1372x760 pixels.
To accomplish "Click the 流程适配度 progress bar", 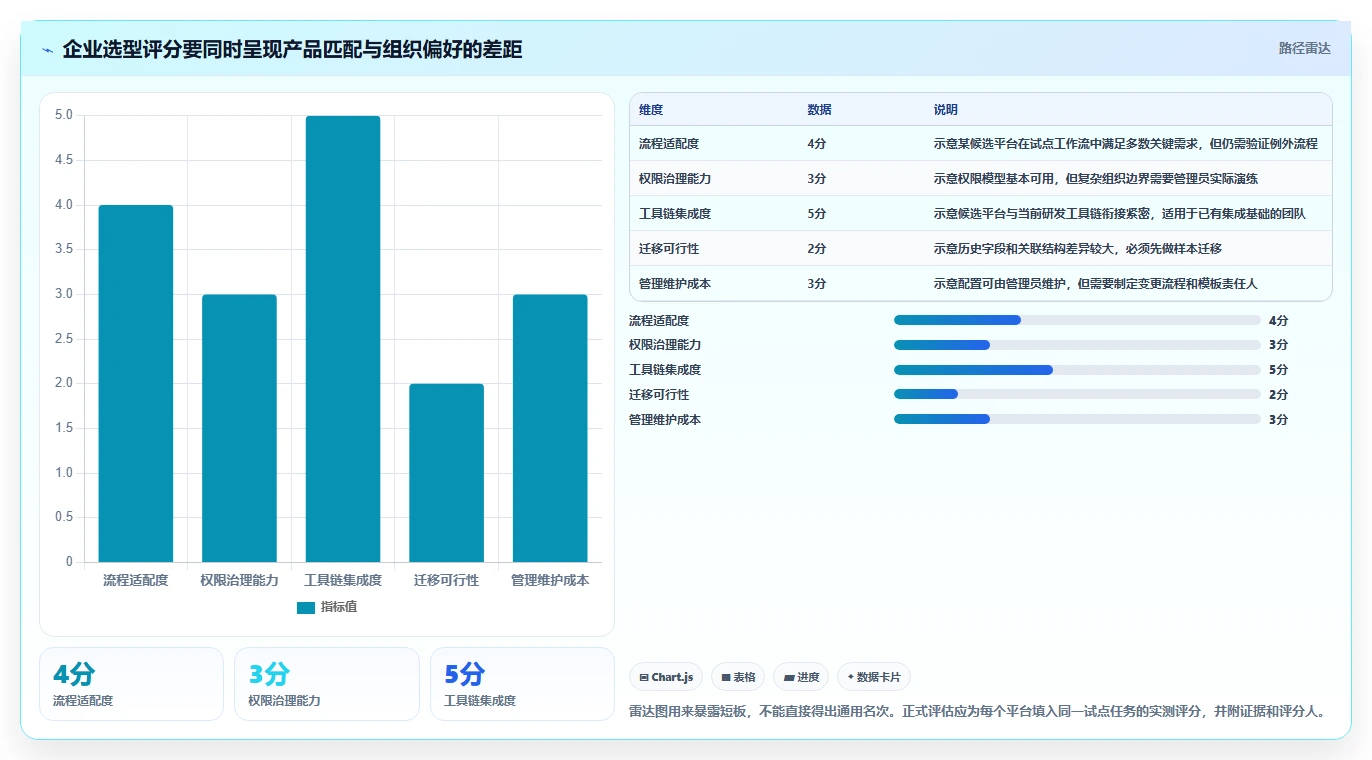I will coord(1077,320).
